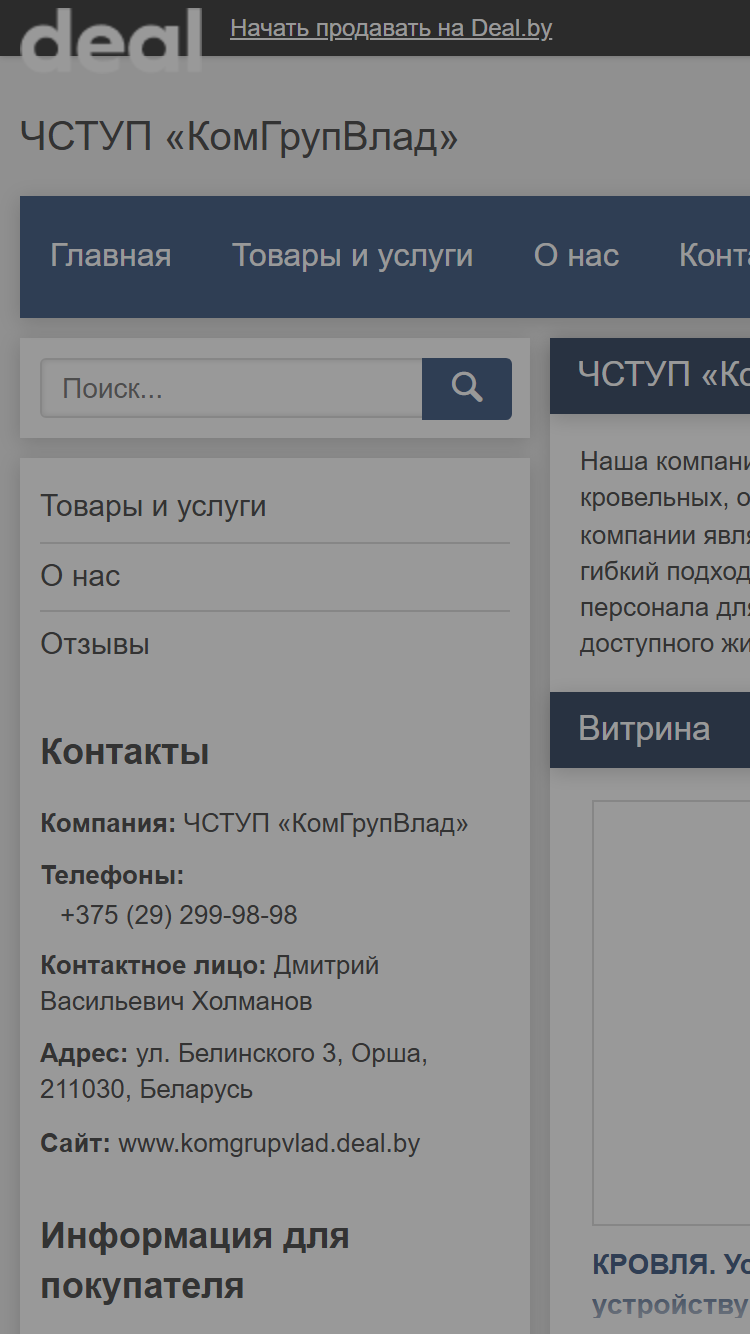Click the ЧСТУП «КомГрупВлад» page title
This screenshot has width=750, height=1334.
(x=239, y=137)
